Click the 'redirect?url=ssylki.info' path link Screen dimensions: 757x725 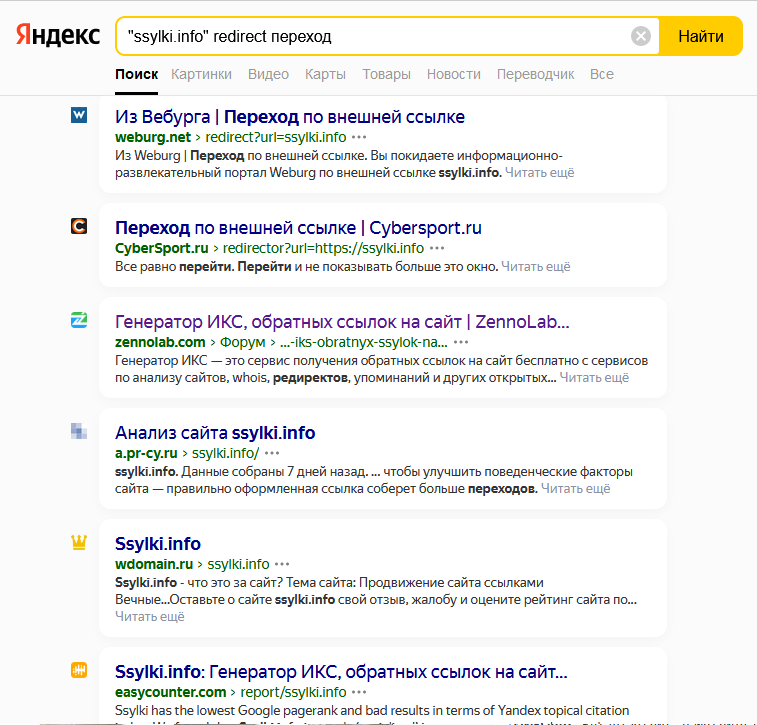coord(276,138)
